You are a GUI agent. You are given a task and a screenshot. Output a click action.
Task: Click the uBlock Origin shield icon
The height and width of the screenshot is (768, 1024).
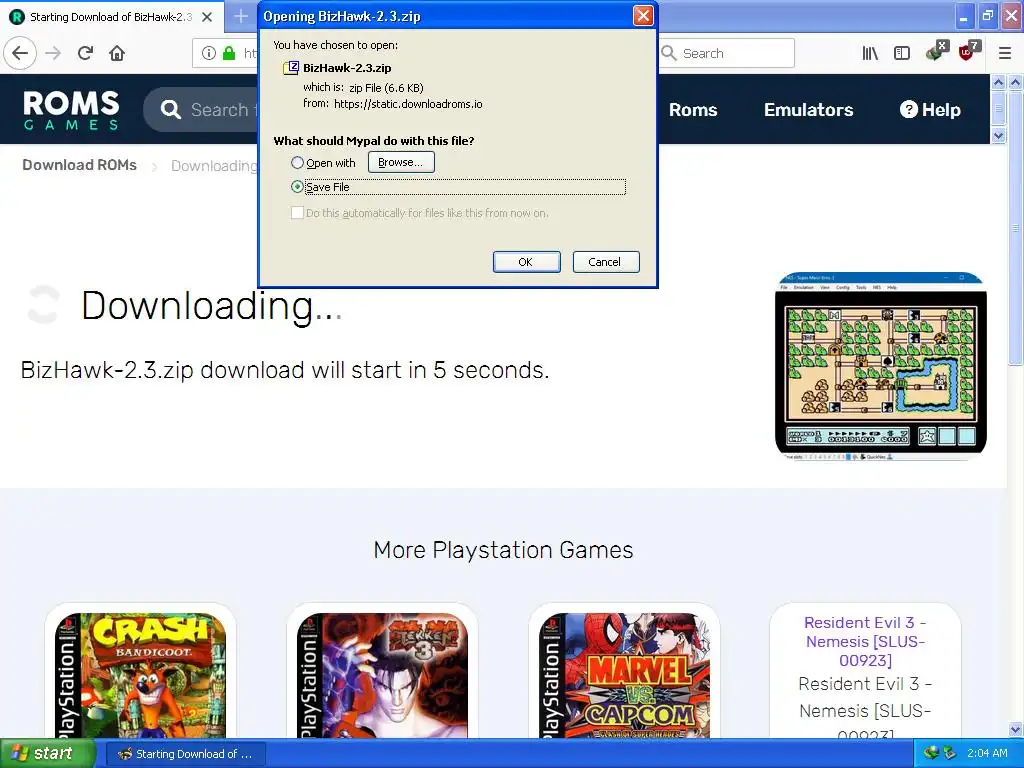[x=967, y=52]
